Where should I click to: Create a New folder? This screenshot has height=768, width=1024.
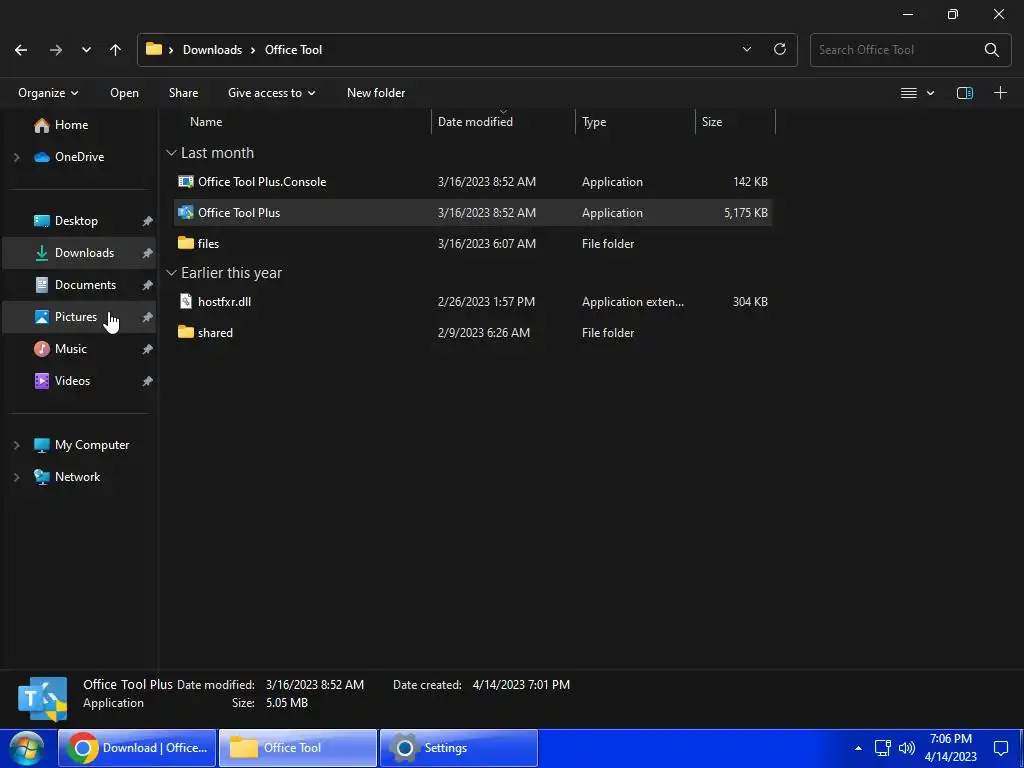point(376,93)
